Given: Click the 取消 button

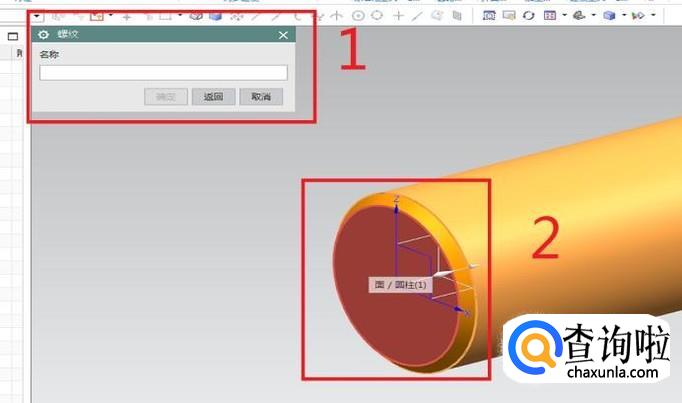Looking at the screenshot, I should click(261, 97).
